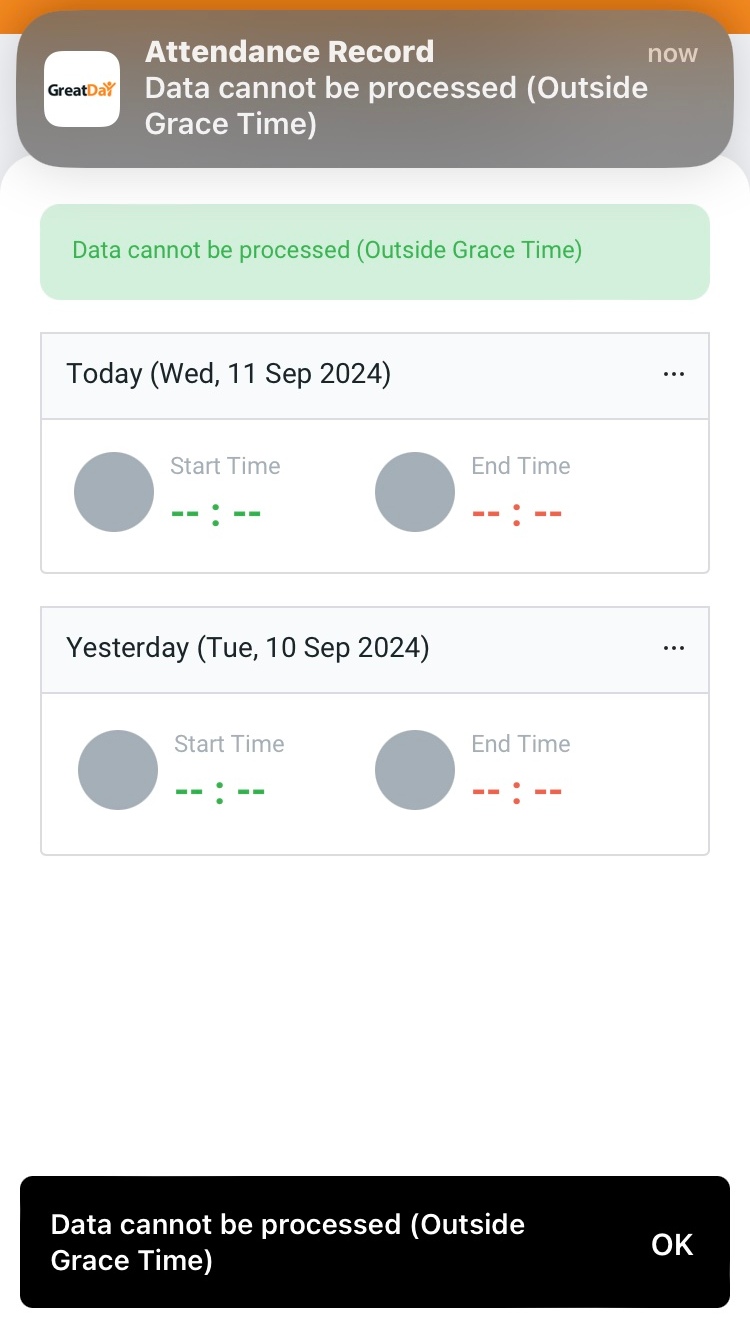Open three-dot menu for Today's record
The height and width of the screenshot is (1328, 750).
pos(674,374)
